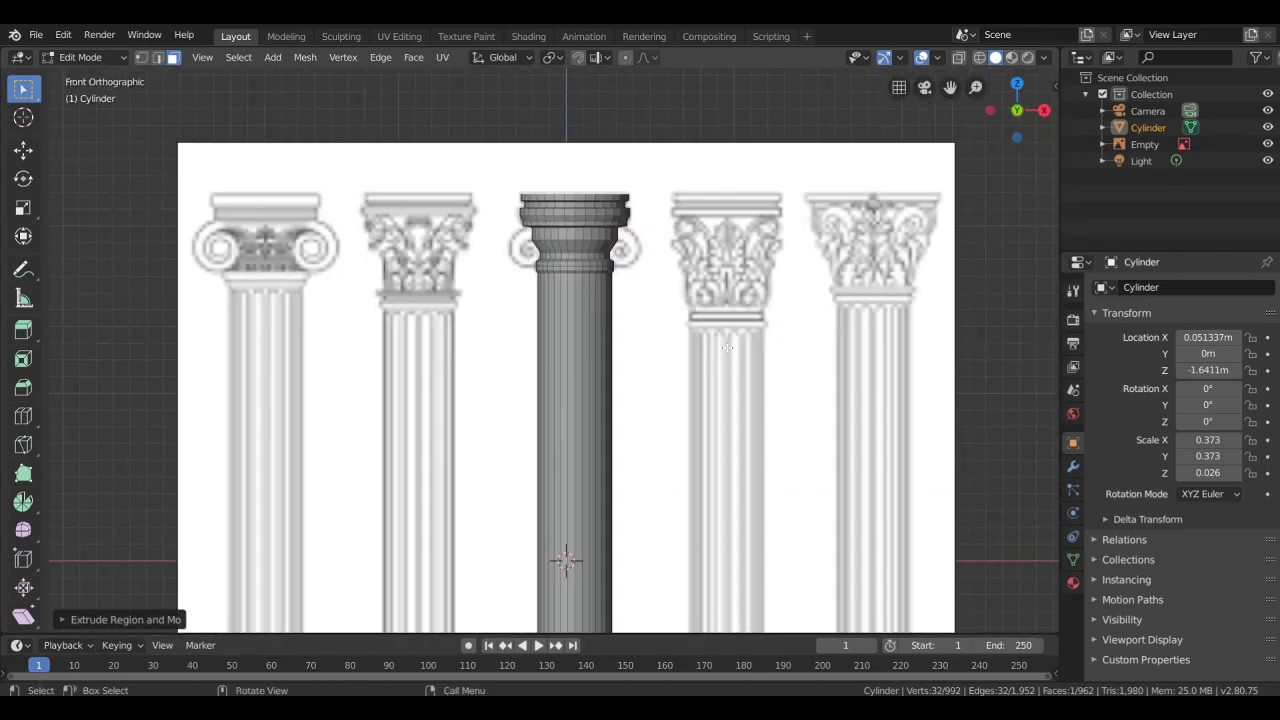Image resolution: width=1280 pixels, height=720 pixels.
Task: Open the Global transform orientation dropdown
Action: [x=503, y=58]
